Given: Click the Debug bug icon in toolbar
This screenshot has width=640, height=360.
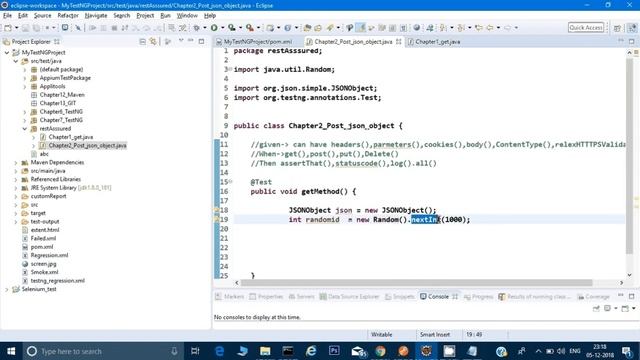Looking at the screenshot, I should pos(197,28).
